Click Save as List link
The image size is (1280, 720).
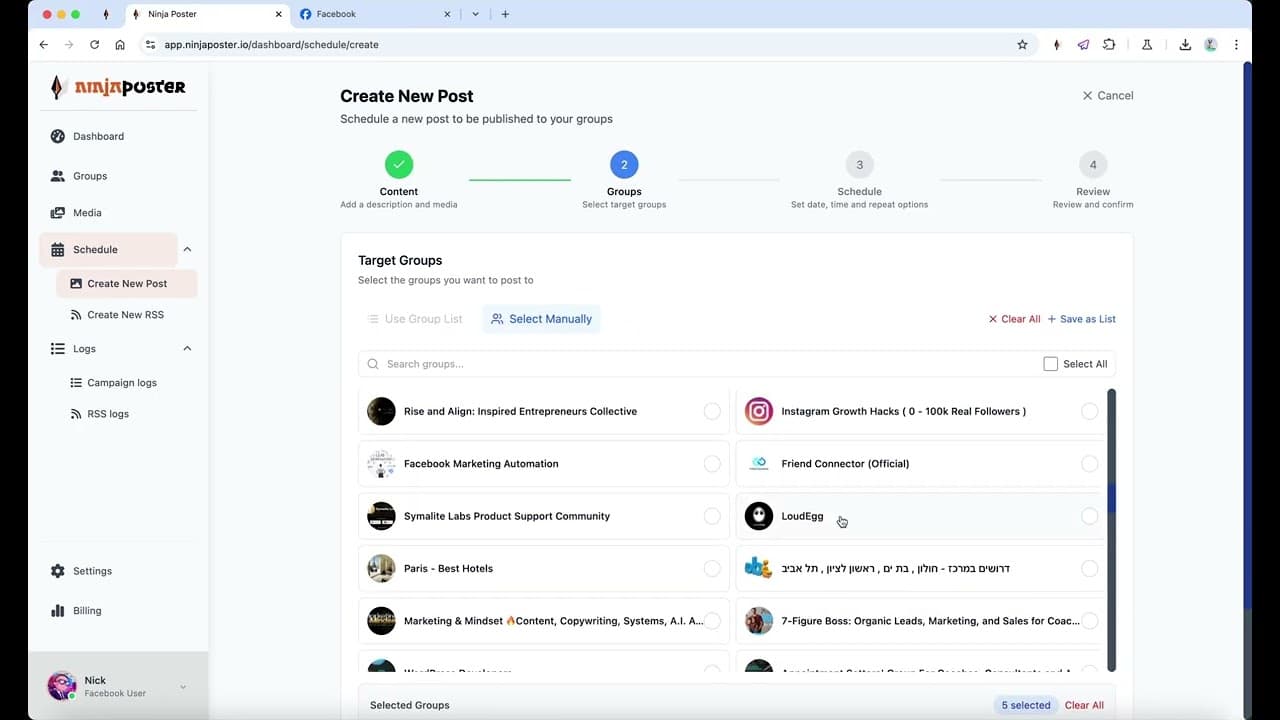[1081, 319]
